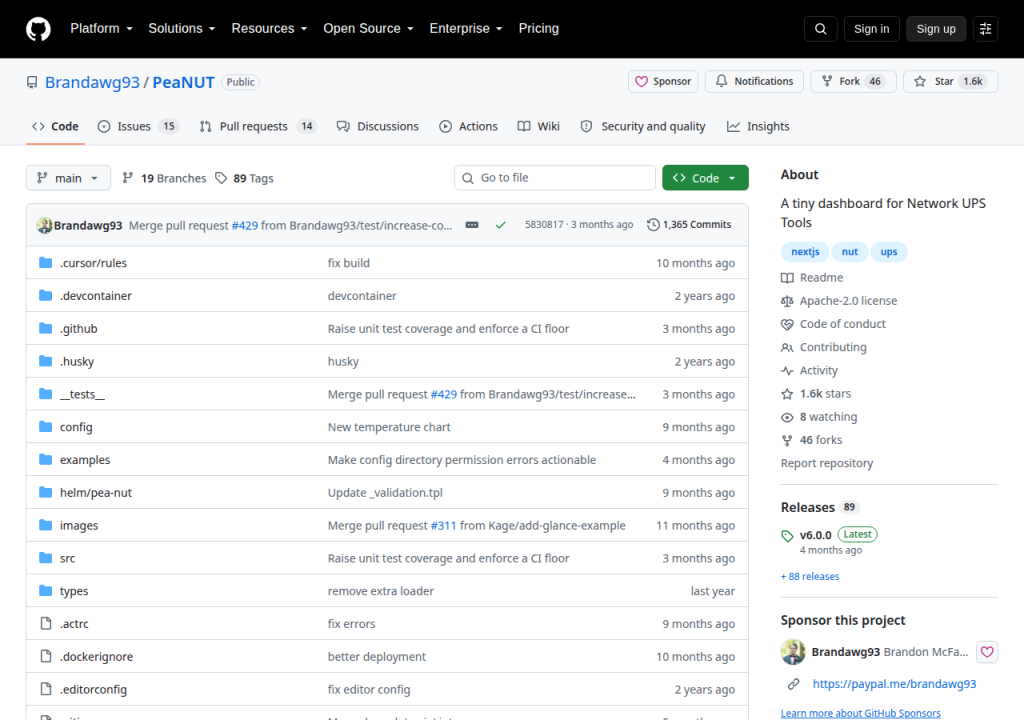Open the images folder

click(x=79, y=525)
